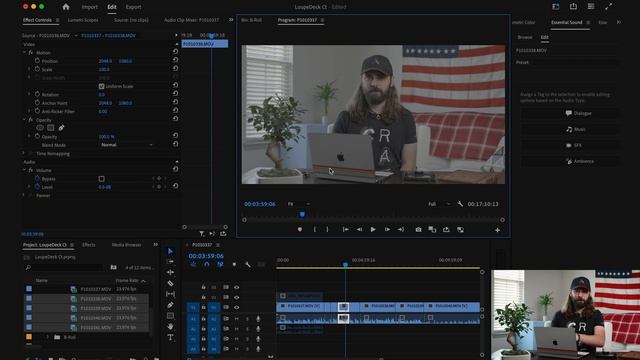
Task: Switch to the Lumetri Scopes tab
Action: pos(83,20)
